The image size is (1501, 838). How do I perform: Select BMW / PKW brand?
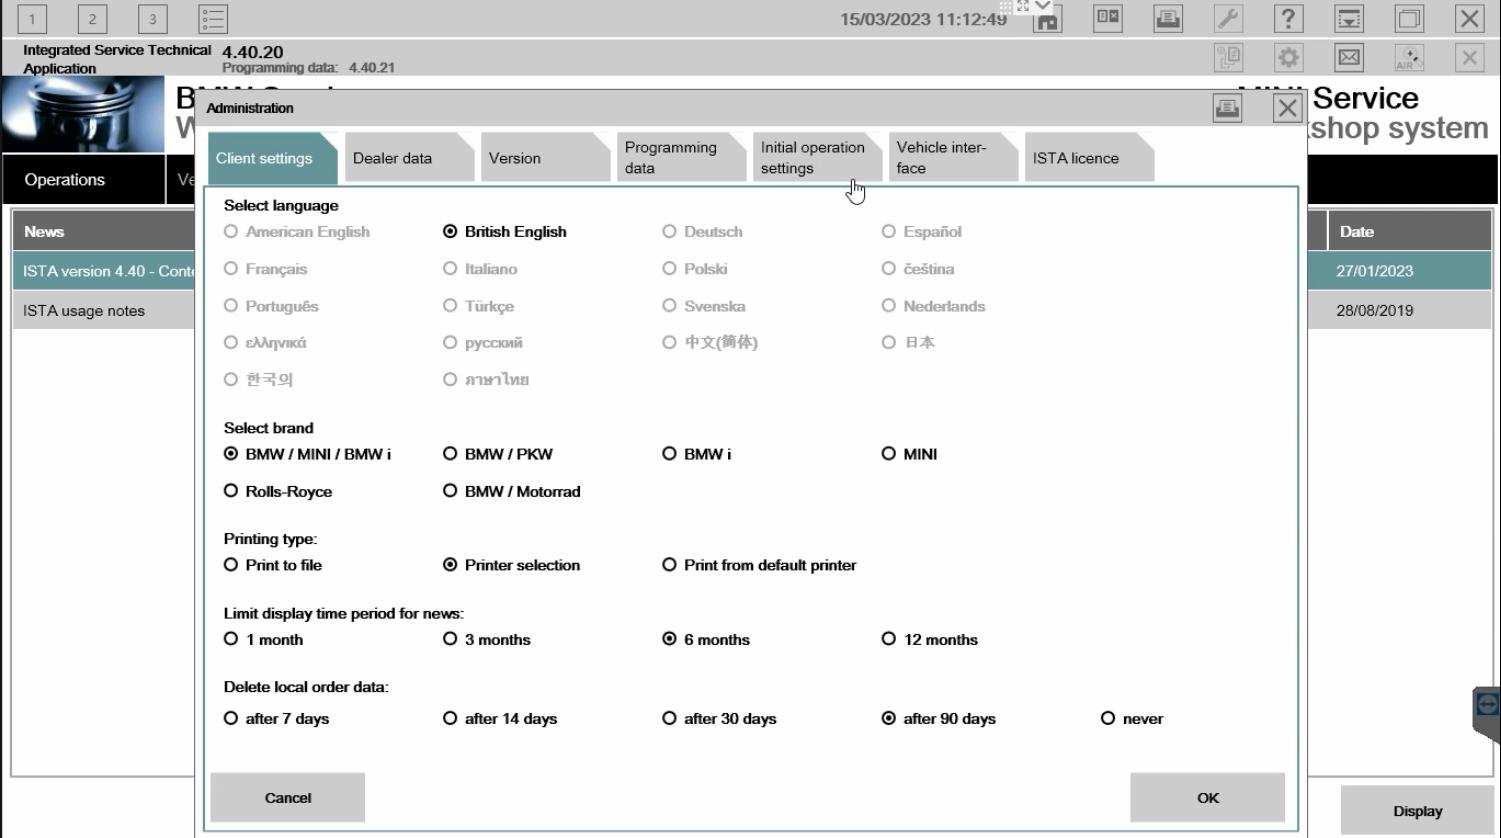[498, 454]
